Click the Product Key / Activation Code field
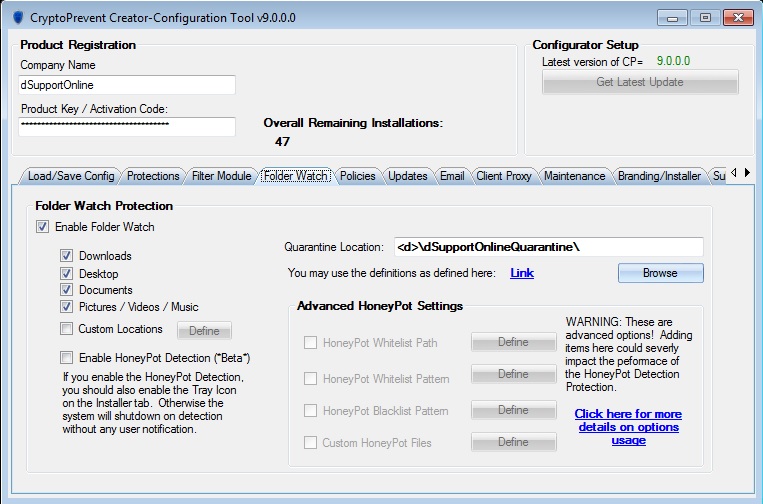This screenshot has height=504, width=763. tap(127, 126)
